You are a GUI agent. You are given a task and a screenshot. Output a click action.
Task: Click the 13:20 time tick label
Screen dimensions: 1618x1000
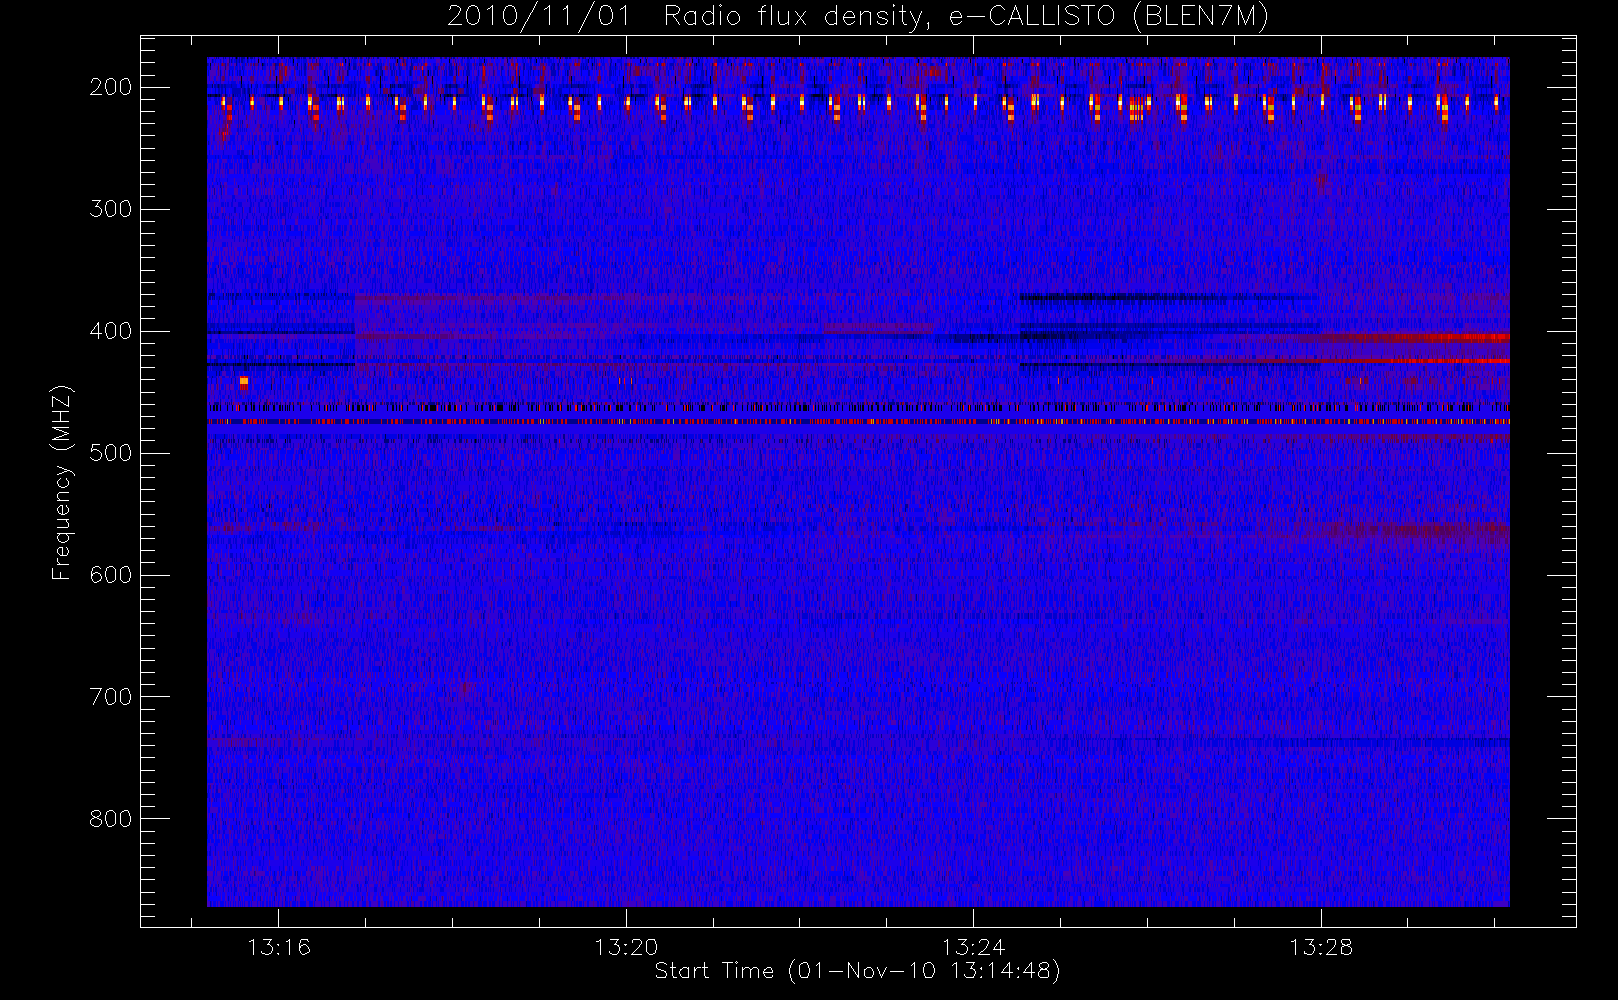626,947
